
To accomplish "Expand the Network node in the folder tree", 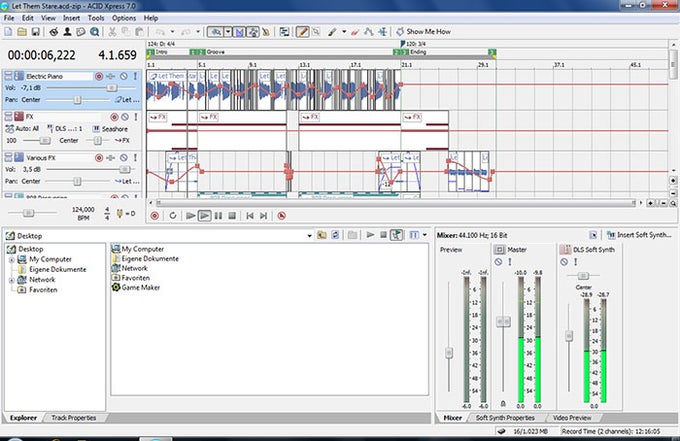I will 11,280.
